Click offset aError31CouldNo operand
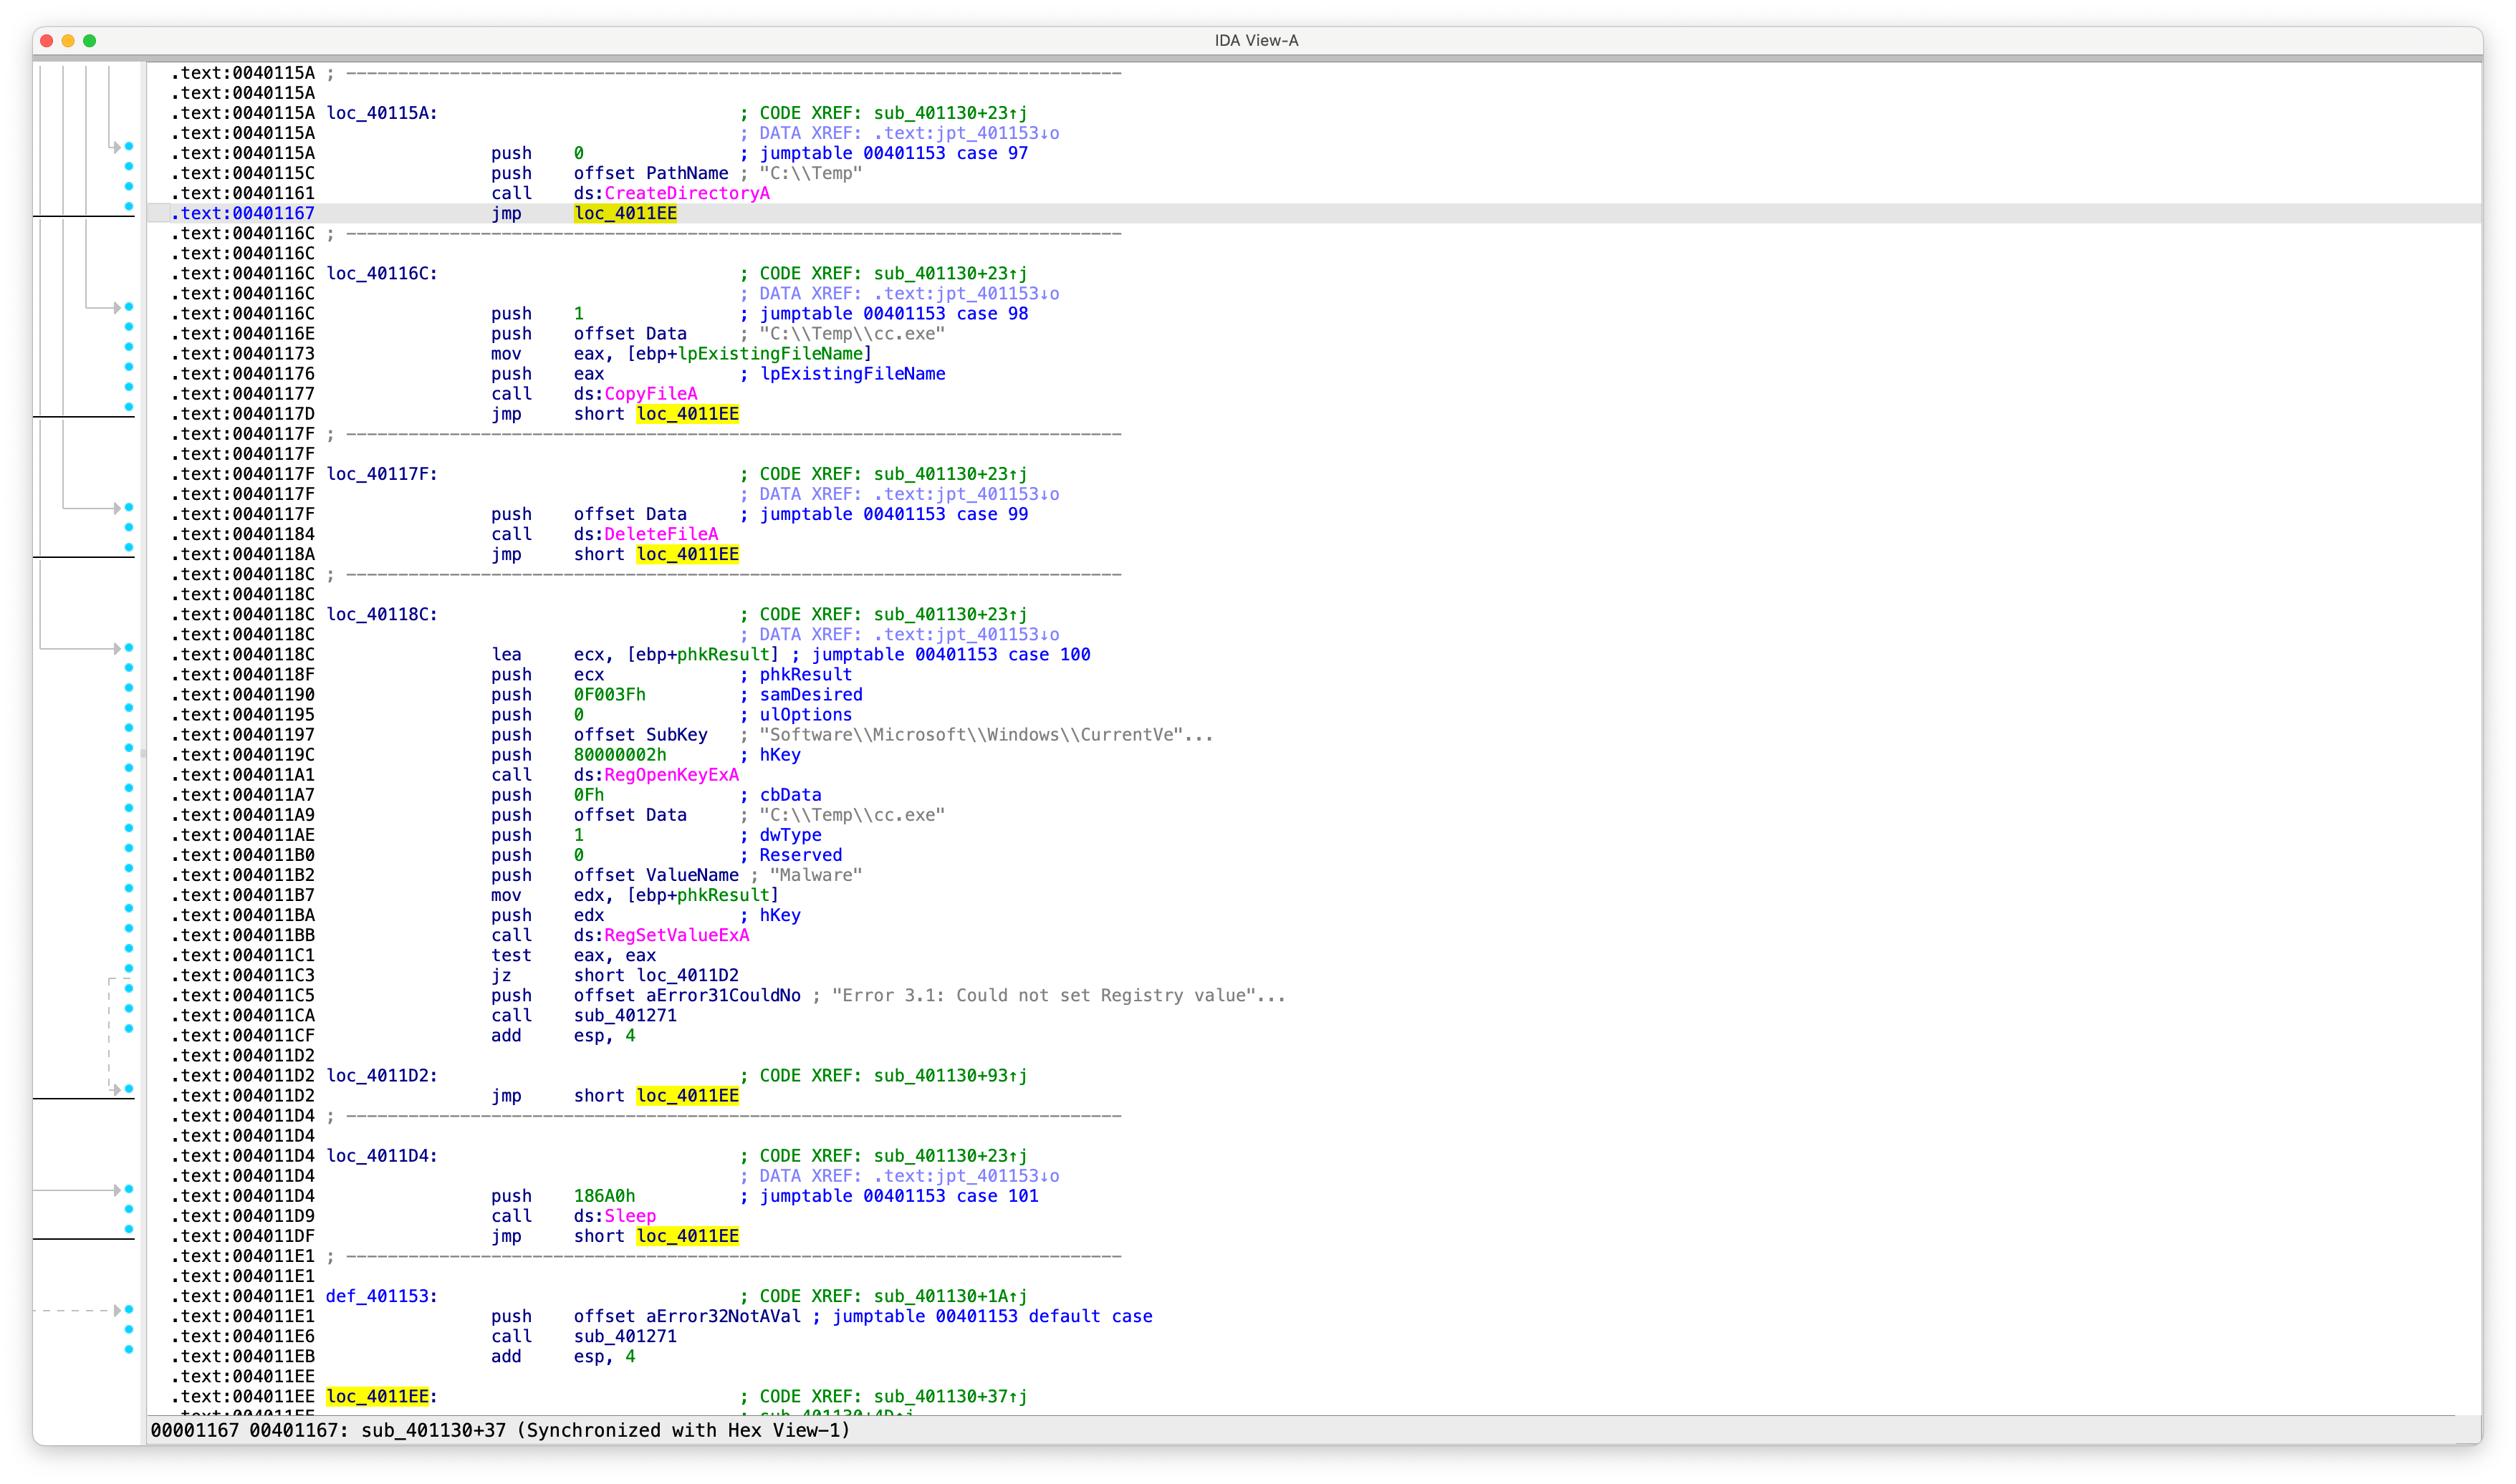 687,995
